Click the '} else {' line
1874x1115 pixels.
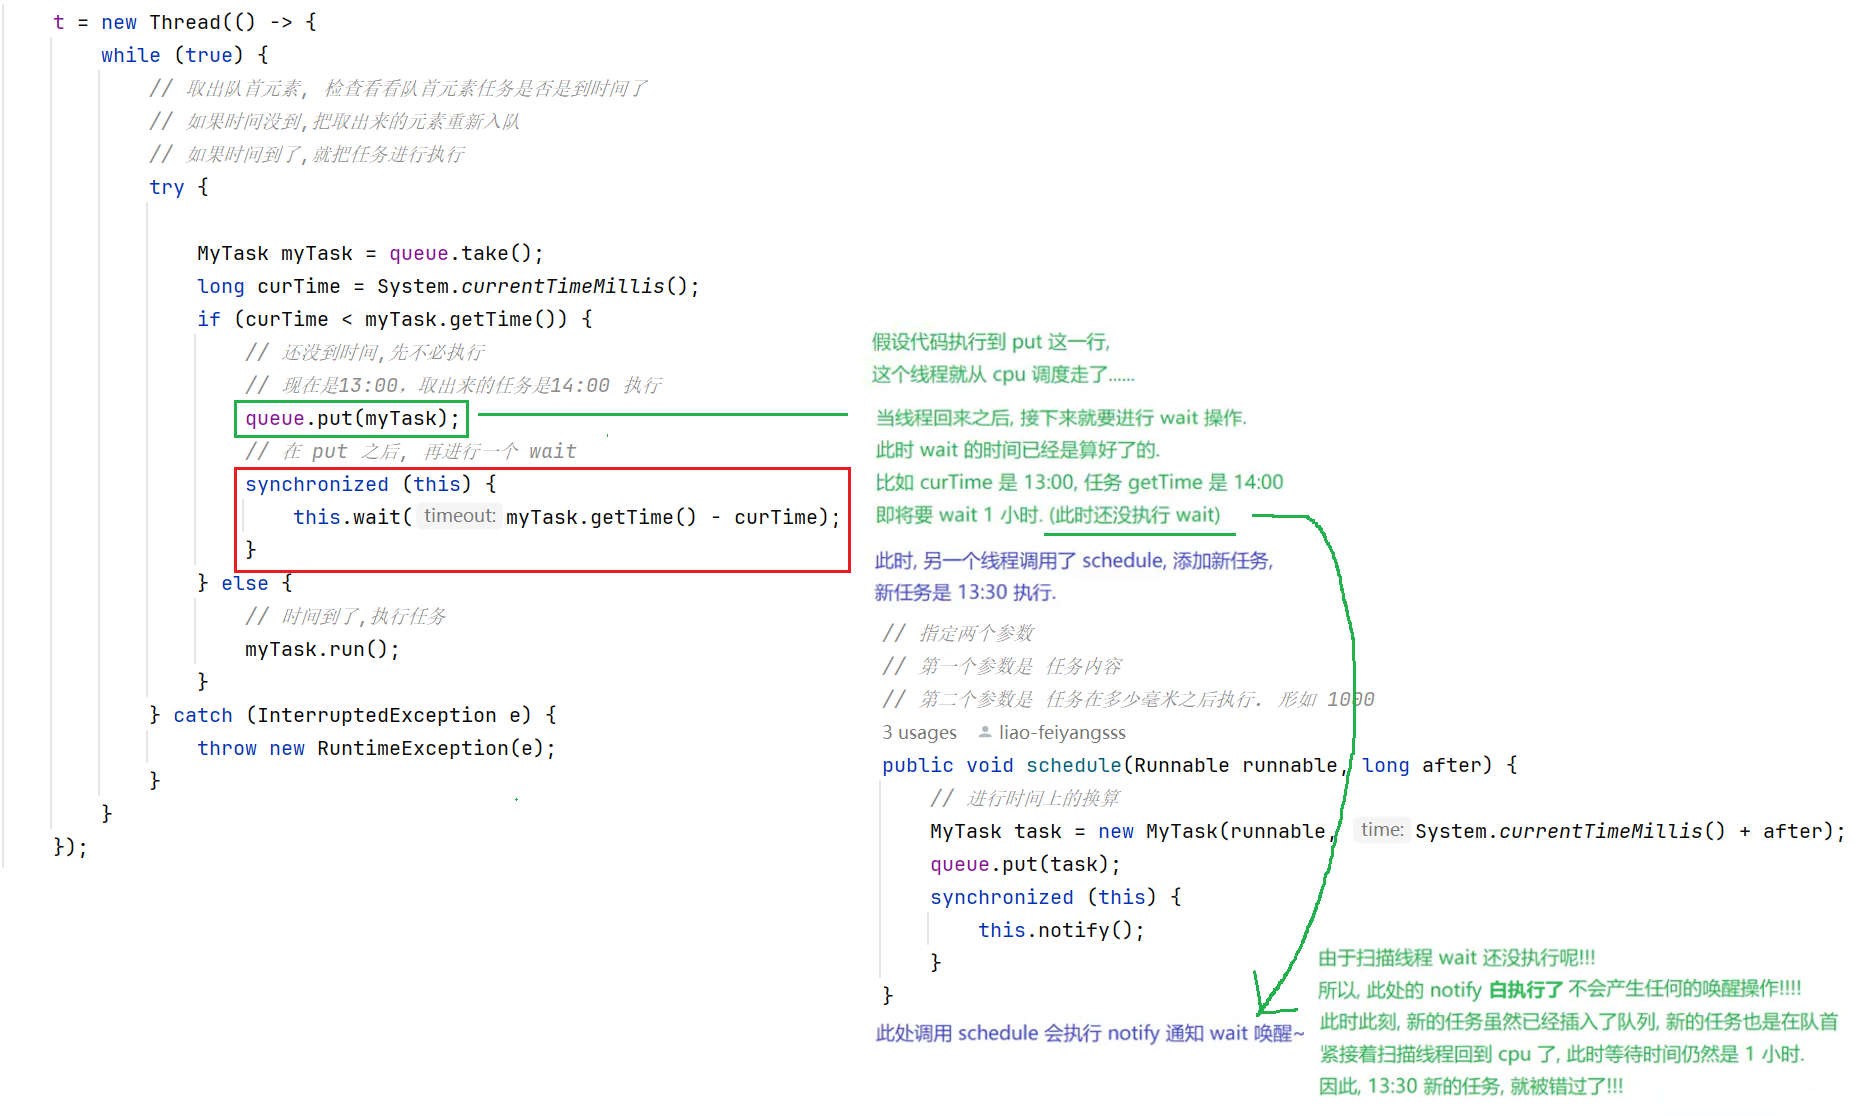click(245, 583)
